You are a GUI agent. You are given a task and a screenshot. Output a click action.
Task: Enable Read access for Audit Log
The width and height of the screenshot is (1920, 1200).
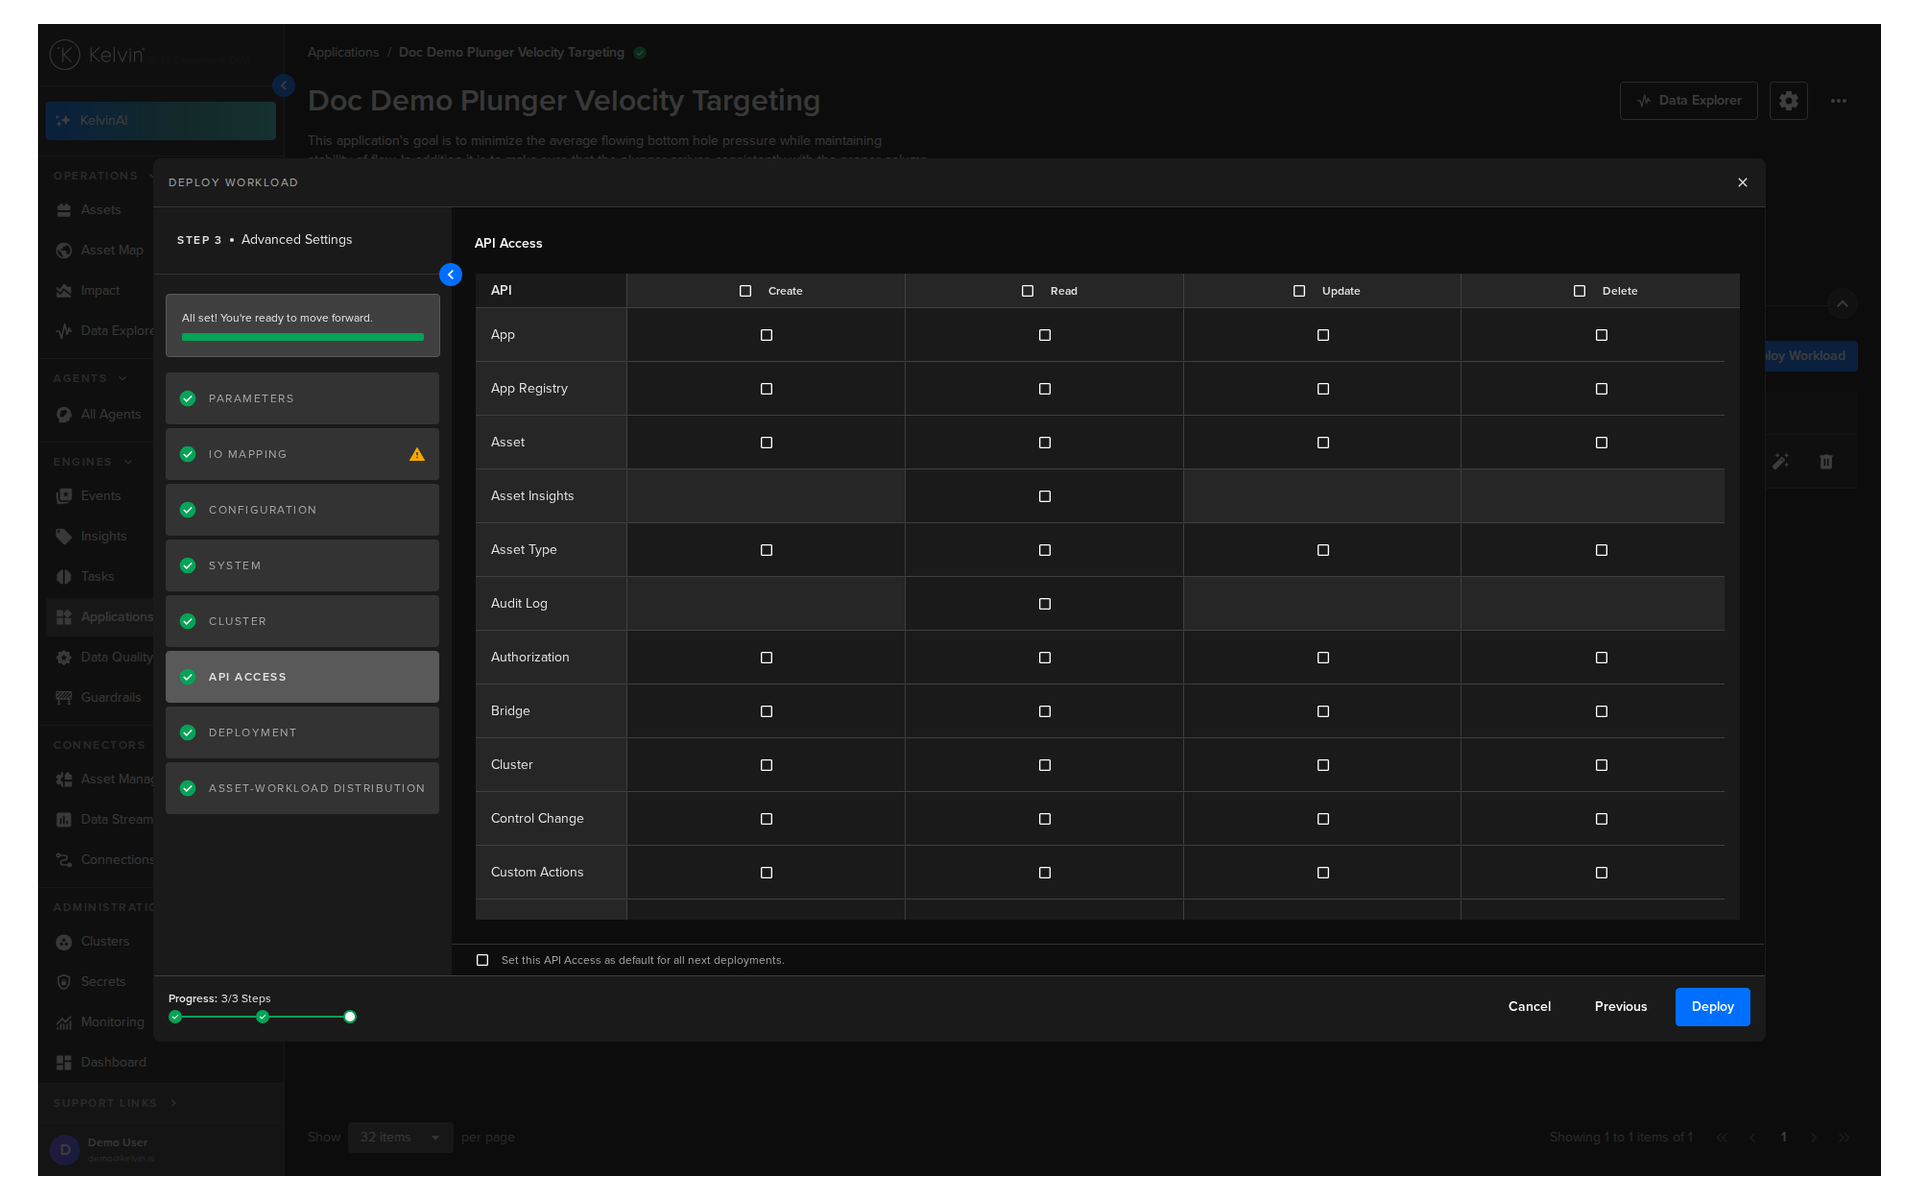(1045, 604)
